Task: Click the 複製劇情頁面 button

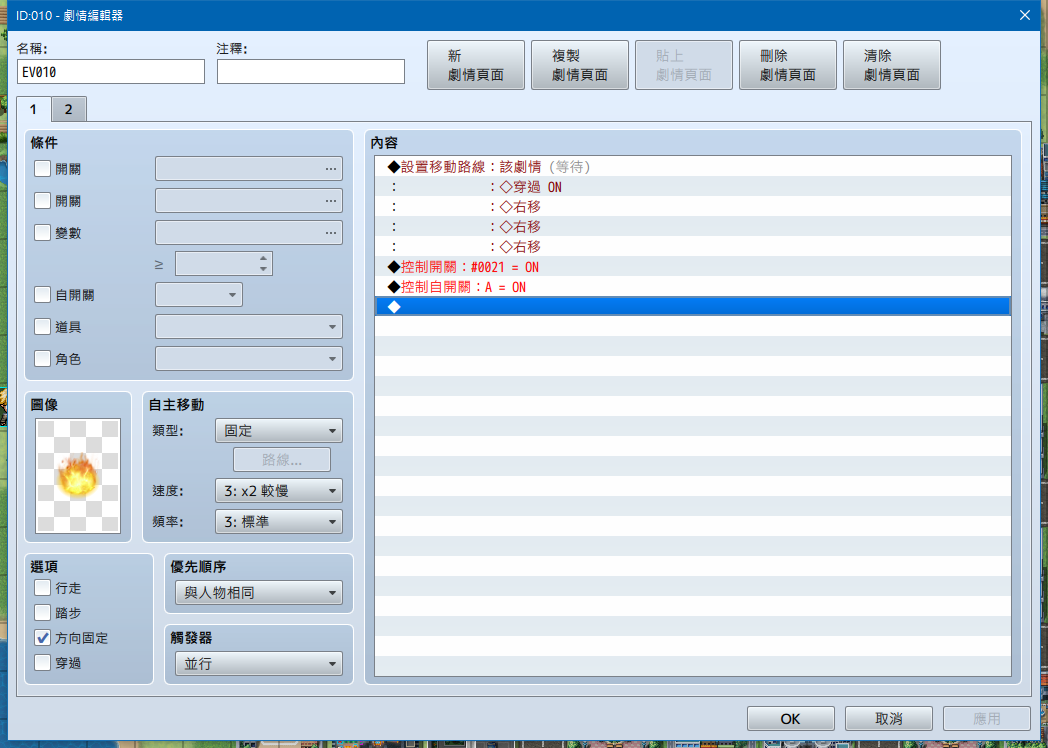Action: pos(579,65)
